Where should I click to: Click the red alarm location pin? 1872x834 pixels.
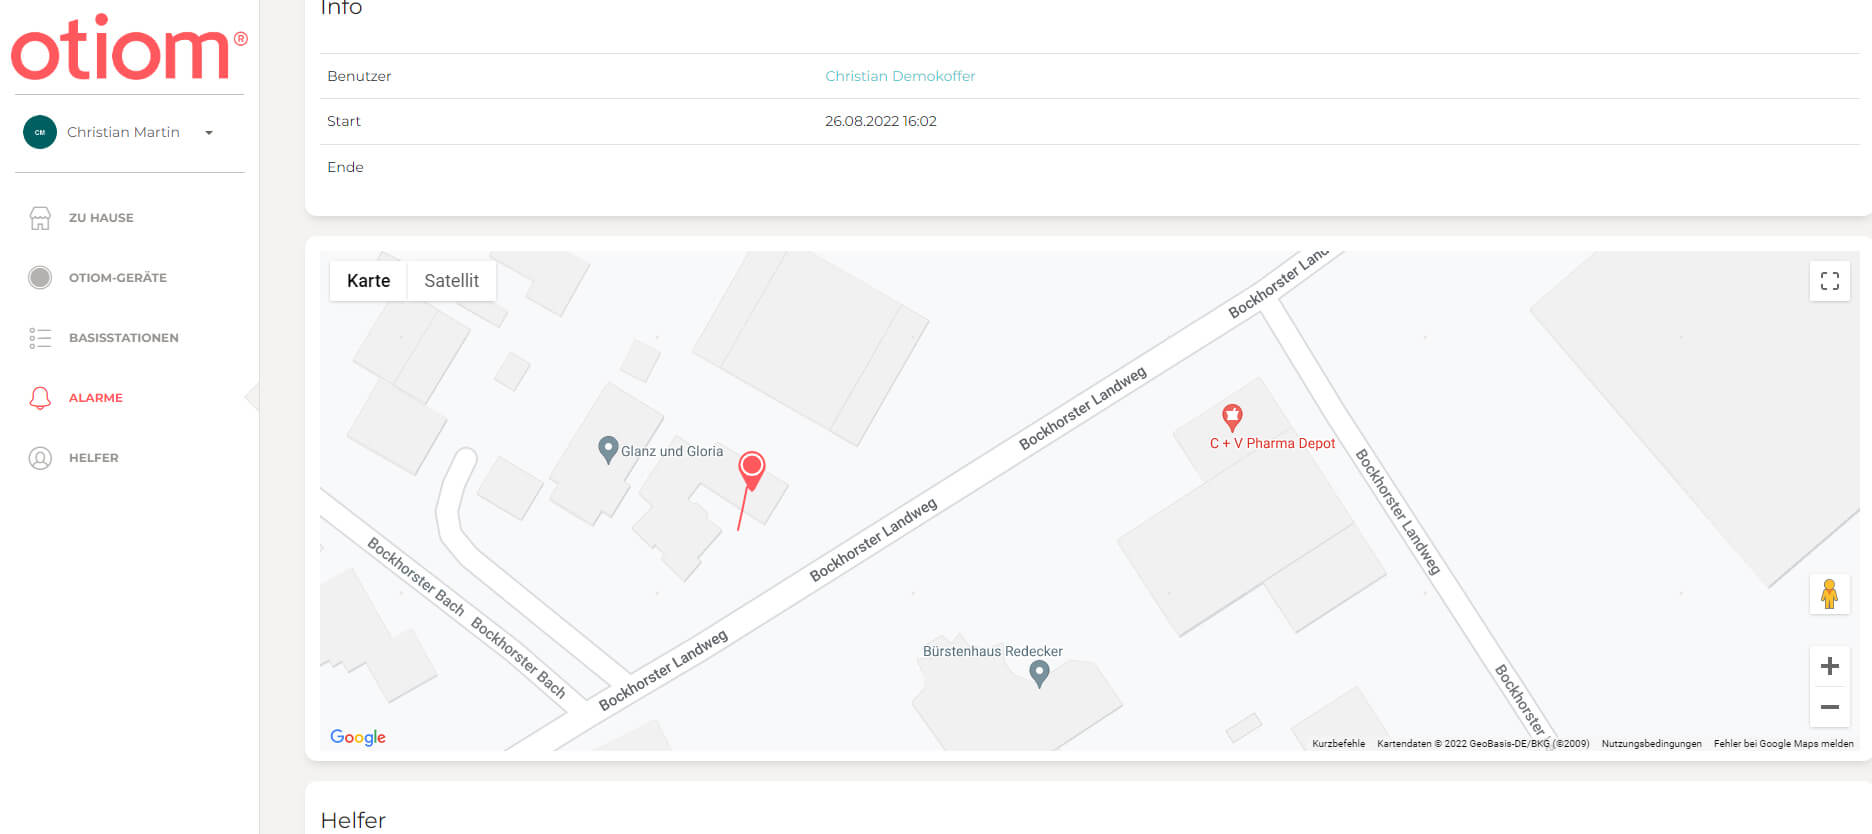[752, 468]
